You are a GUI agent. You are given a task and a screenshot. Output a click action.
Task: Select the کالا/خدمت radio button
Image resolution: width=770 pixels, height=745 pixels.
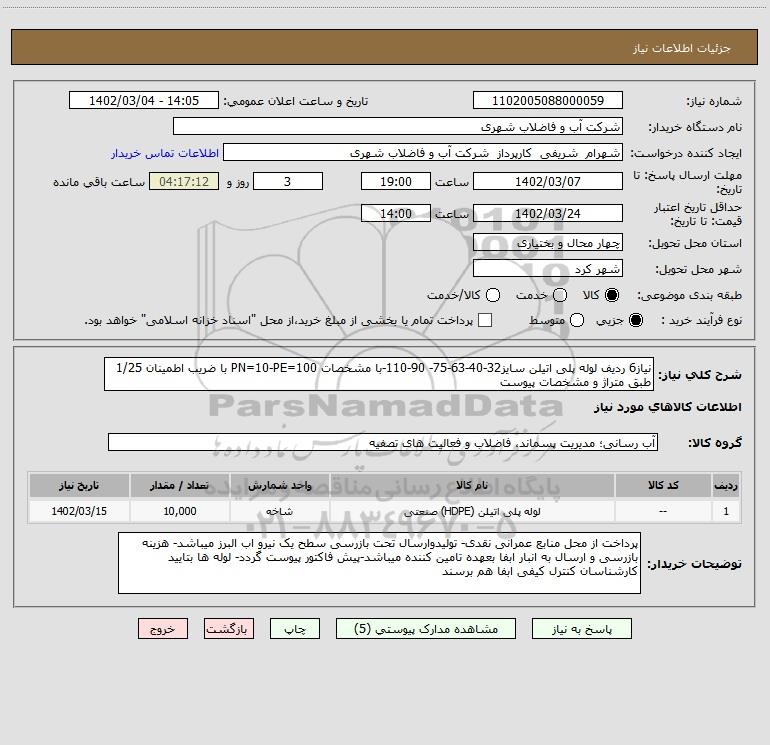493,295
